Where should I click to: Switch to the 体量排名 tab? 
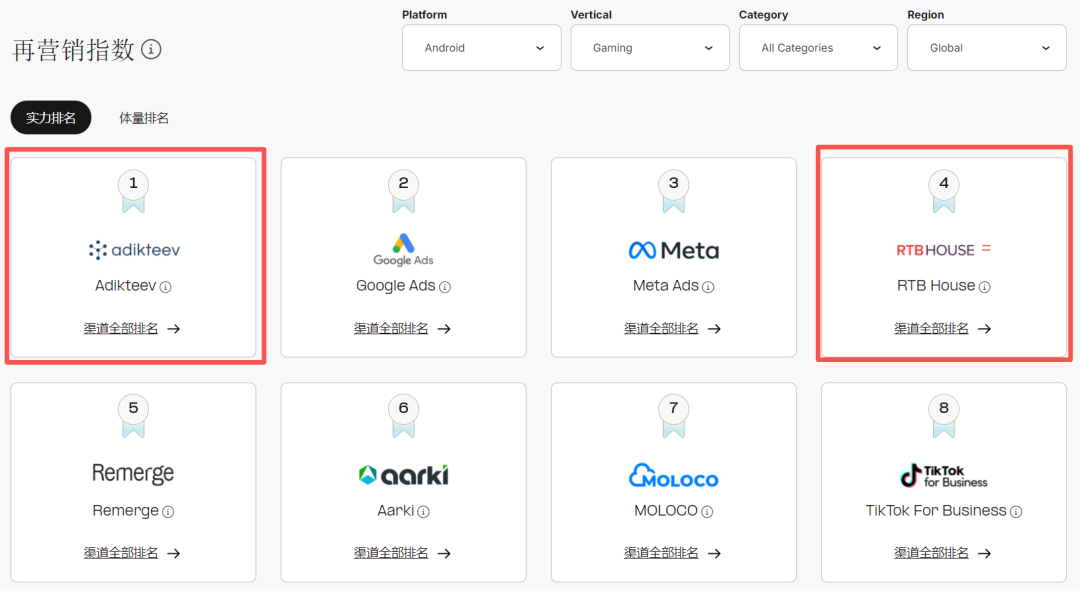pos(143,118)
